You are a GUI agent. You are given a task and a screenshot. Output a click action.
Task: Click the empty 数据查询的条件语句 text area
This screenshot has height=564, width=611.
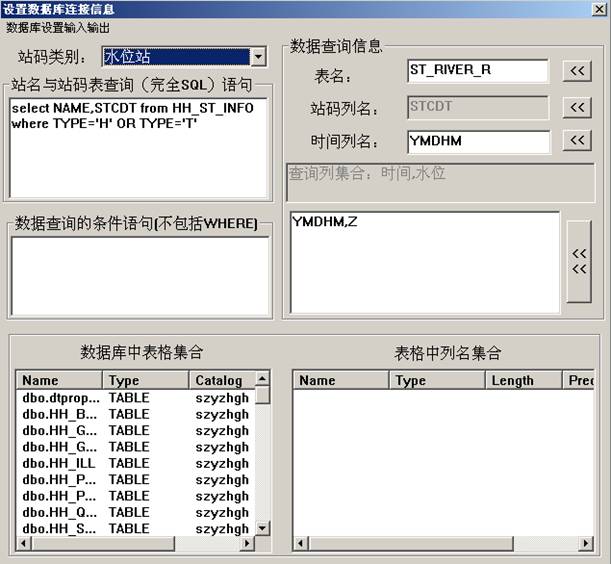pos(138,276)
